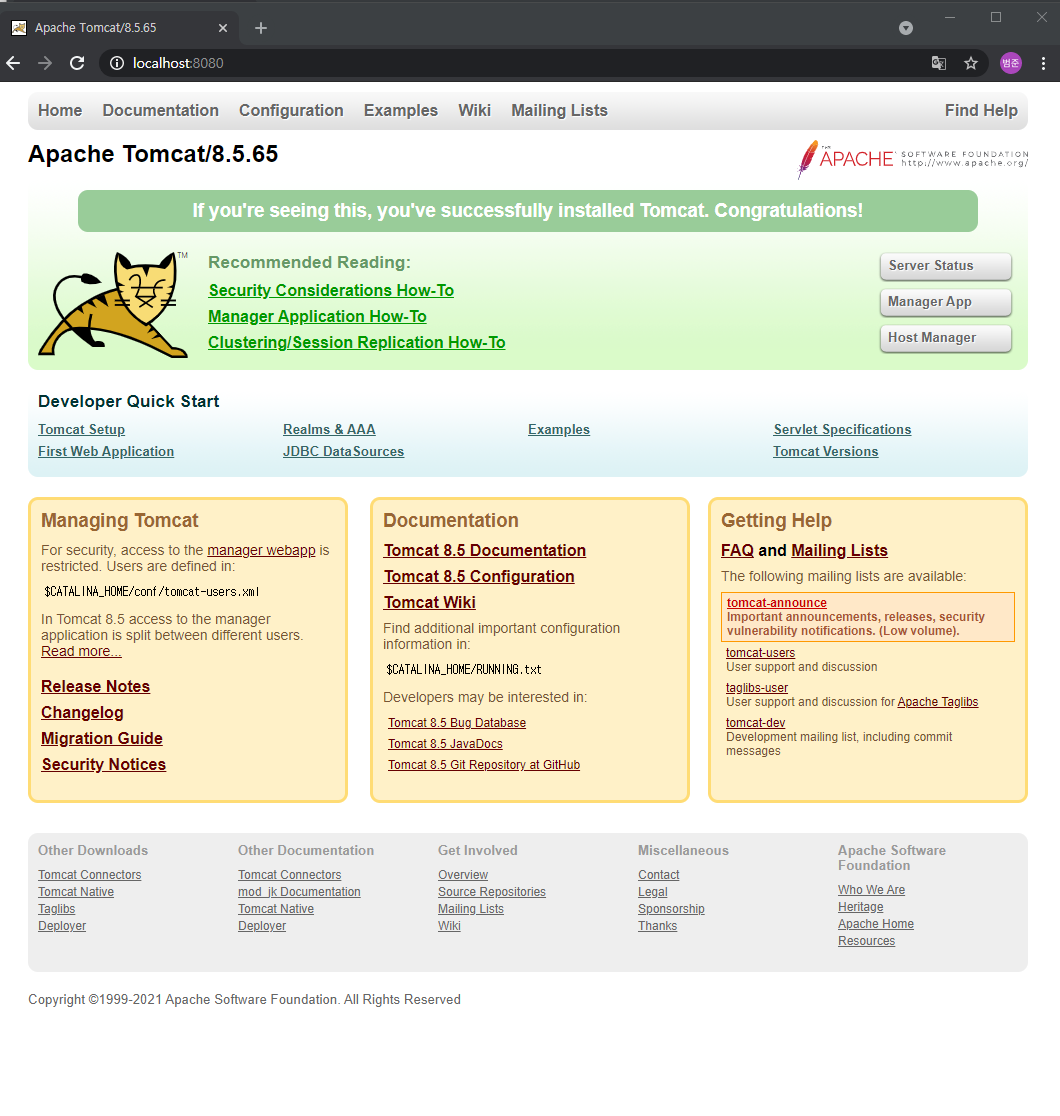Open the taglibs-user mailing list link
Viewport: 1060px width, 1116px height.
(x=757, y=688)
